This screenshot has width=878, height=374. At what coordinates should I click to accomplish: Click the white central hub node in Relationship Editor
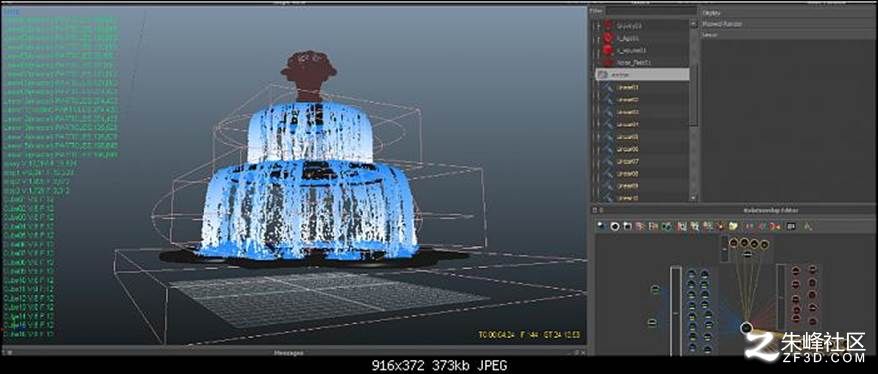click(x=746, y=328)
